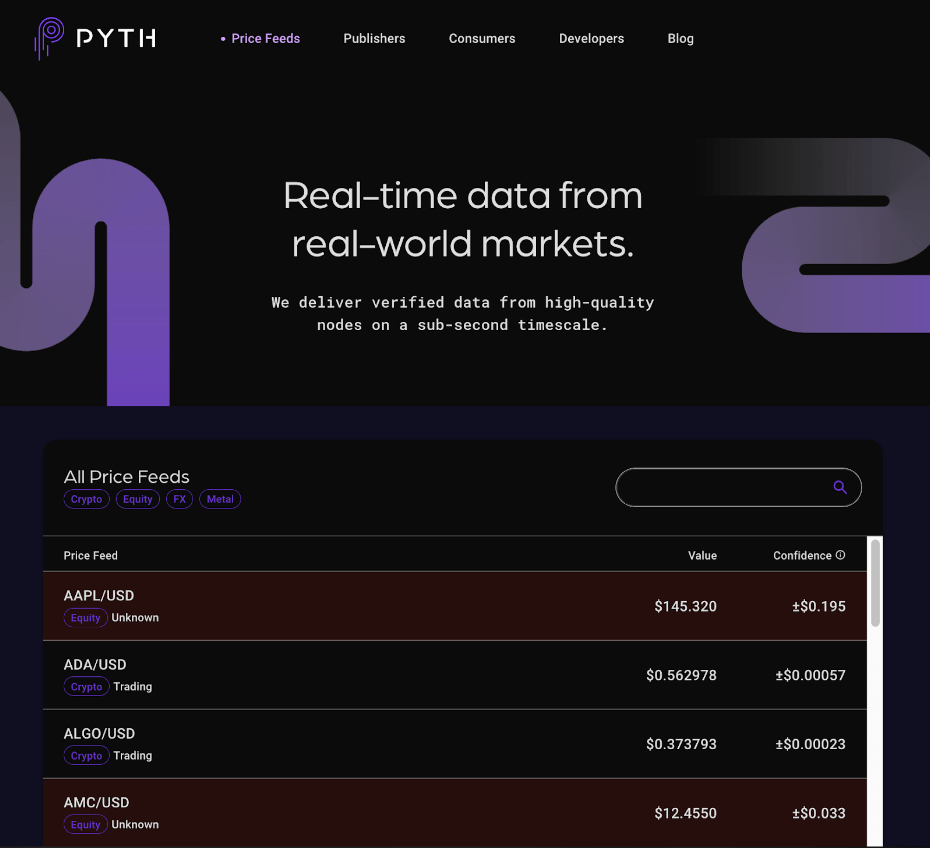Click the Confidence info icon
930x848 pixels.
[x=840, y=555]
